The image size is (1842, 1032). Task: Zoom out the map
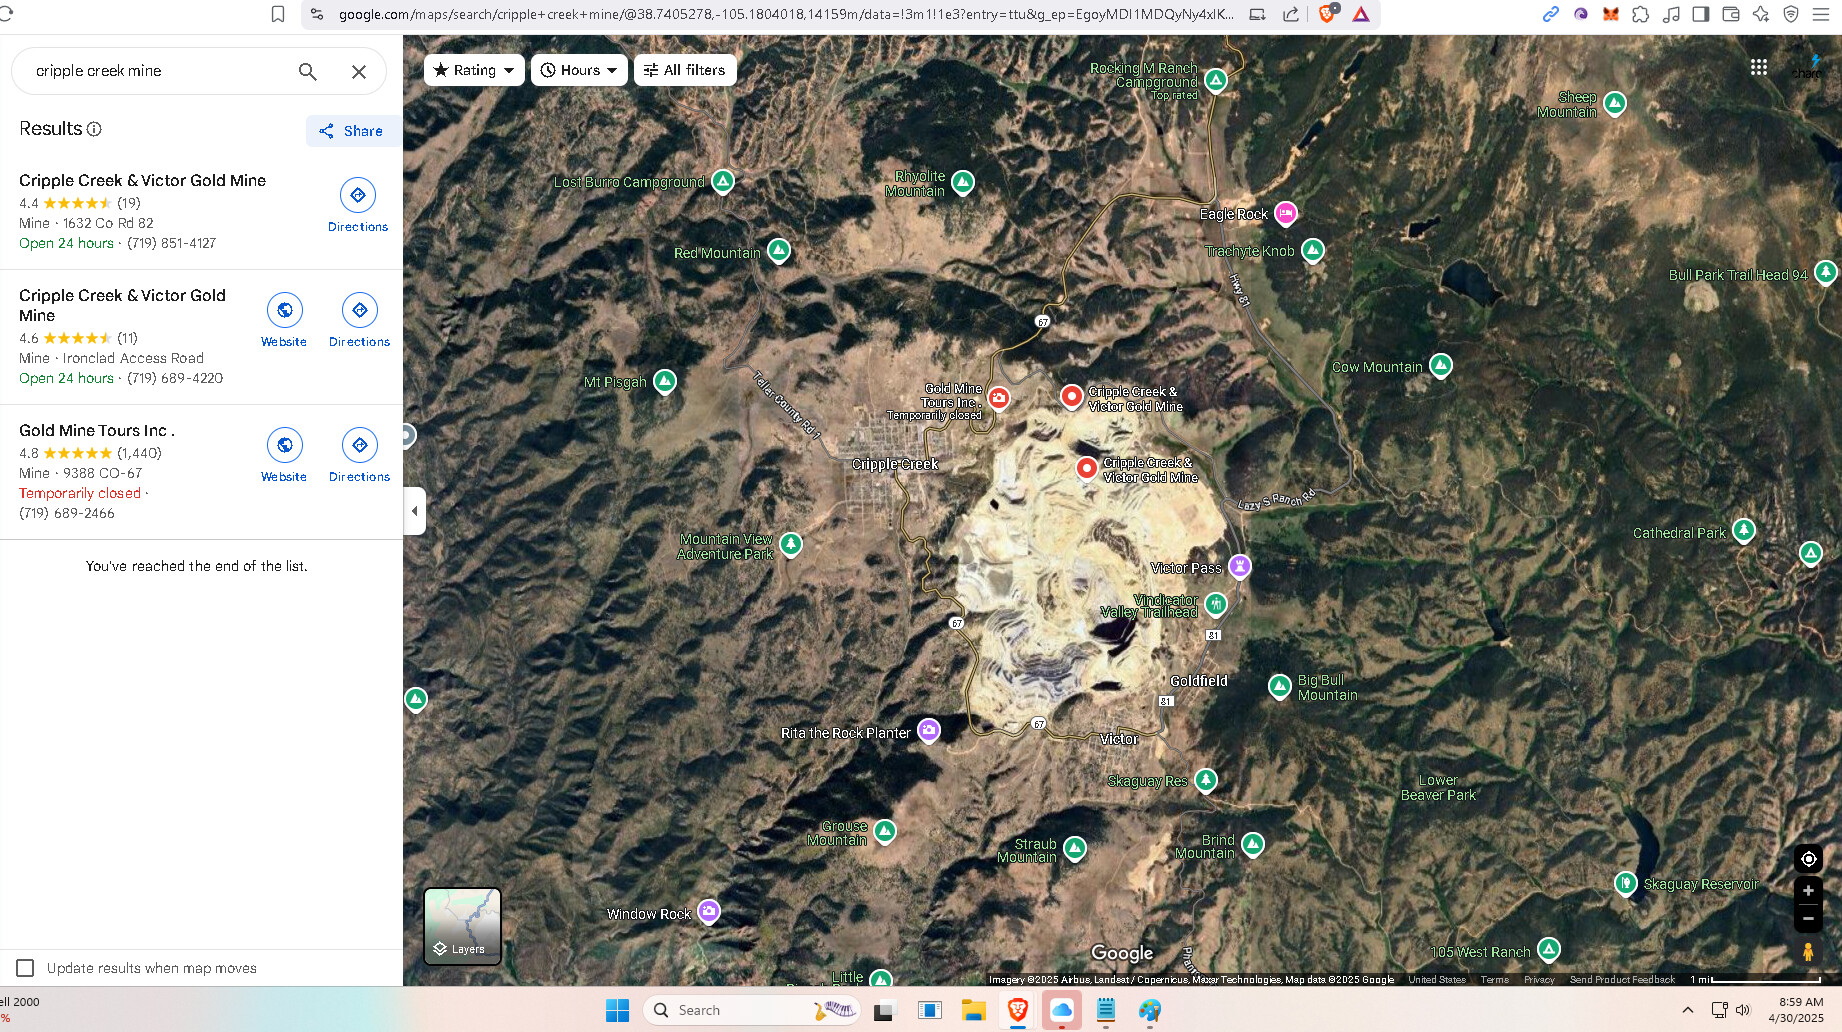tap(1808, 918)
